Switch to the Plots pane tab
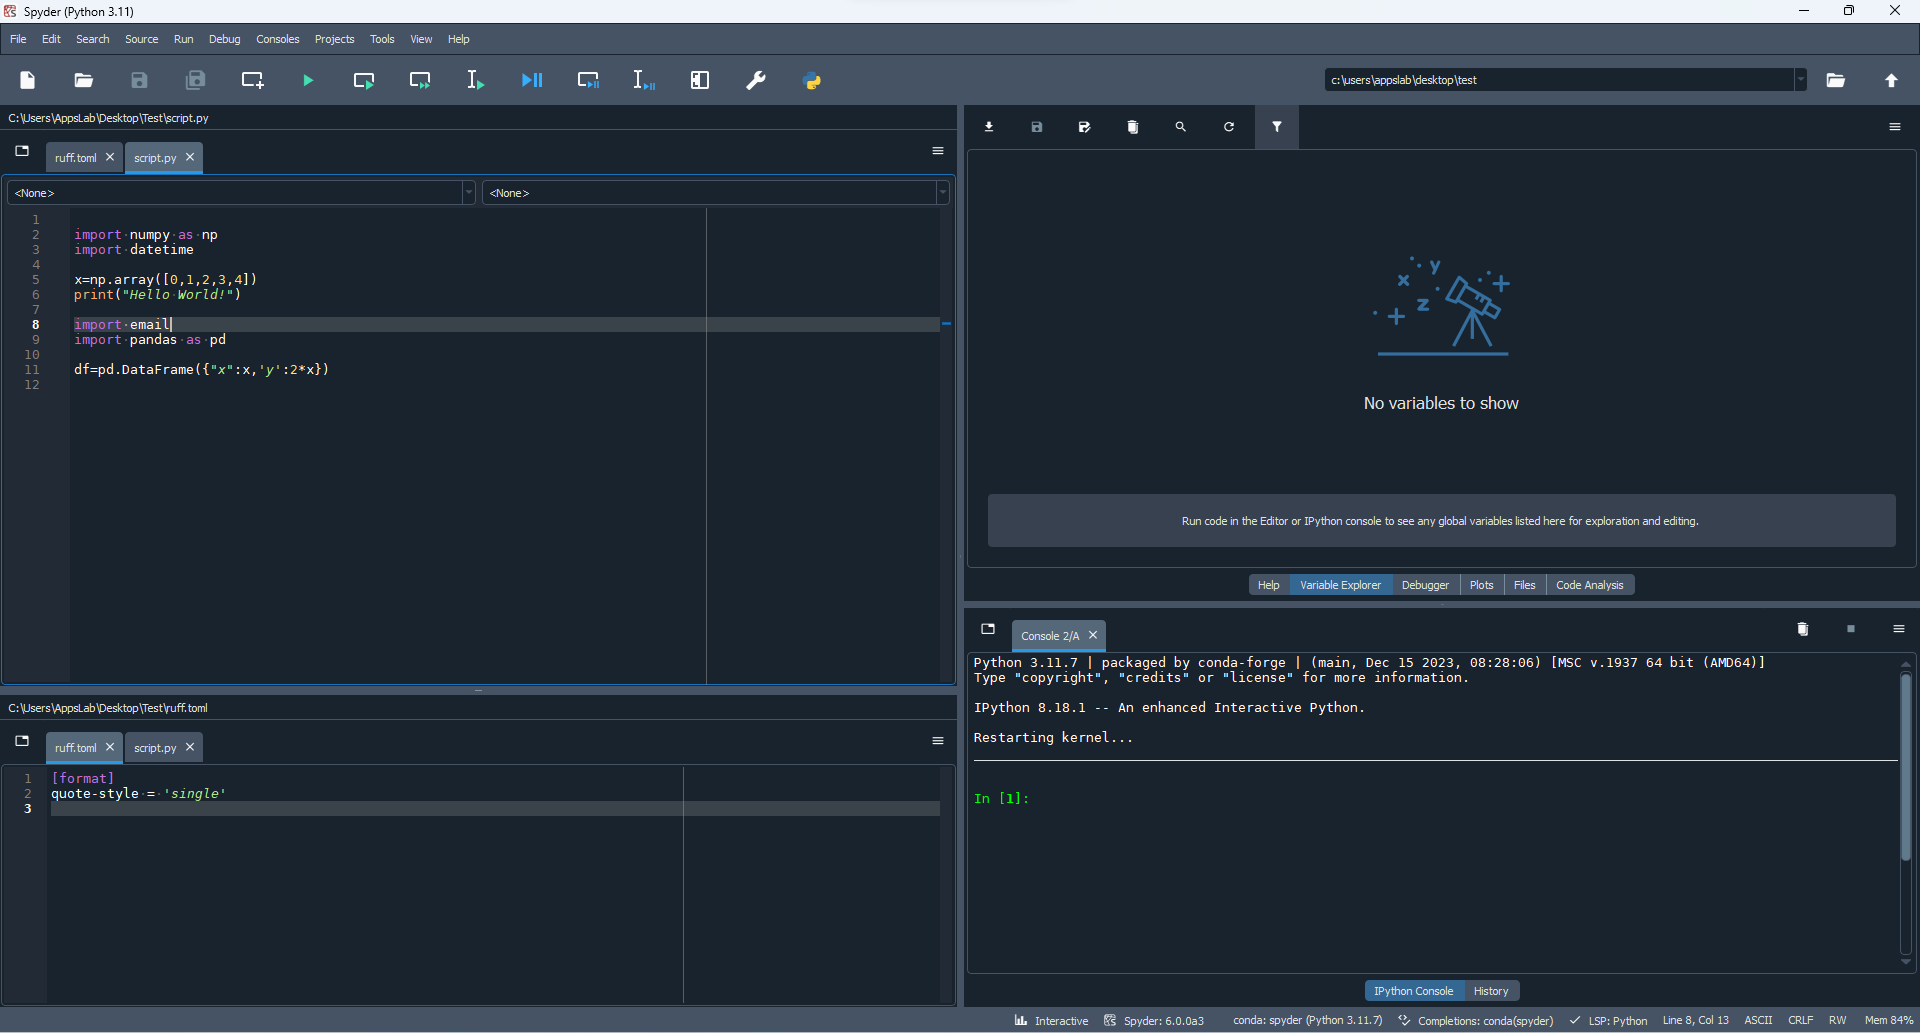The image size is (1920, 1033). click(x=1482, y=585)
